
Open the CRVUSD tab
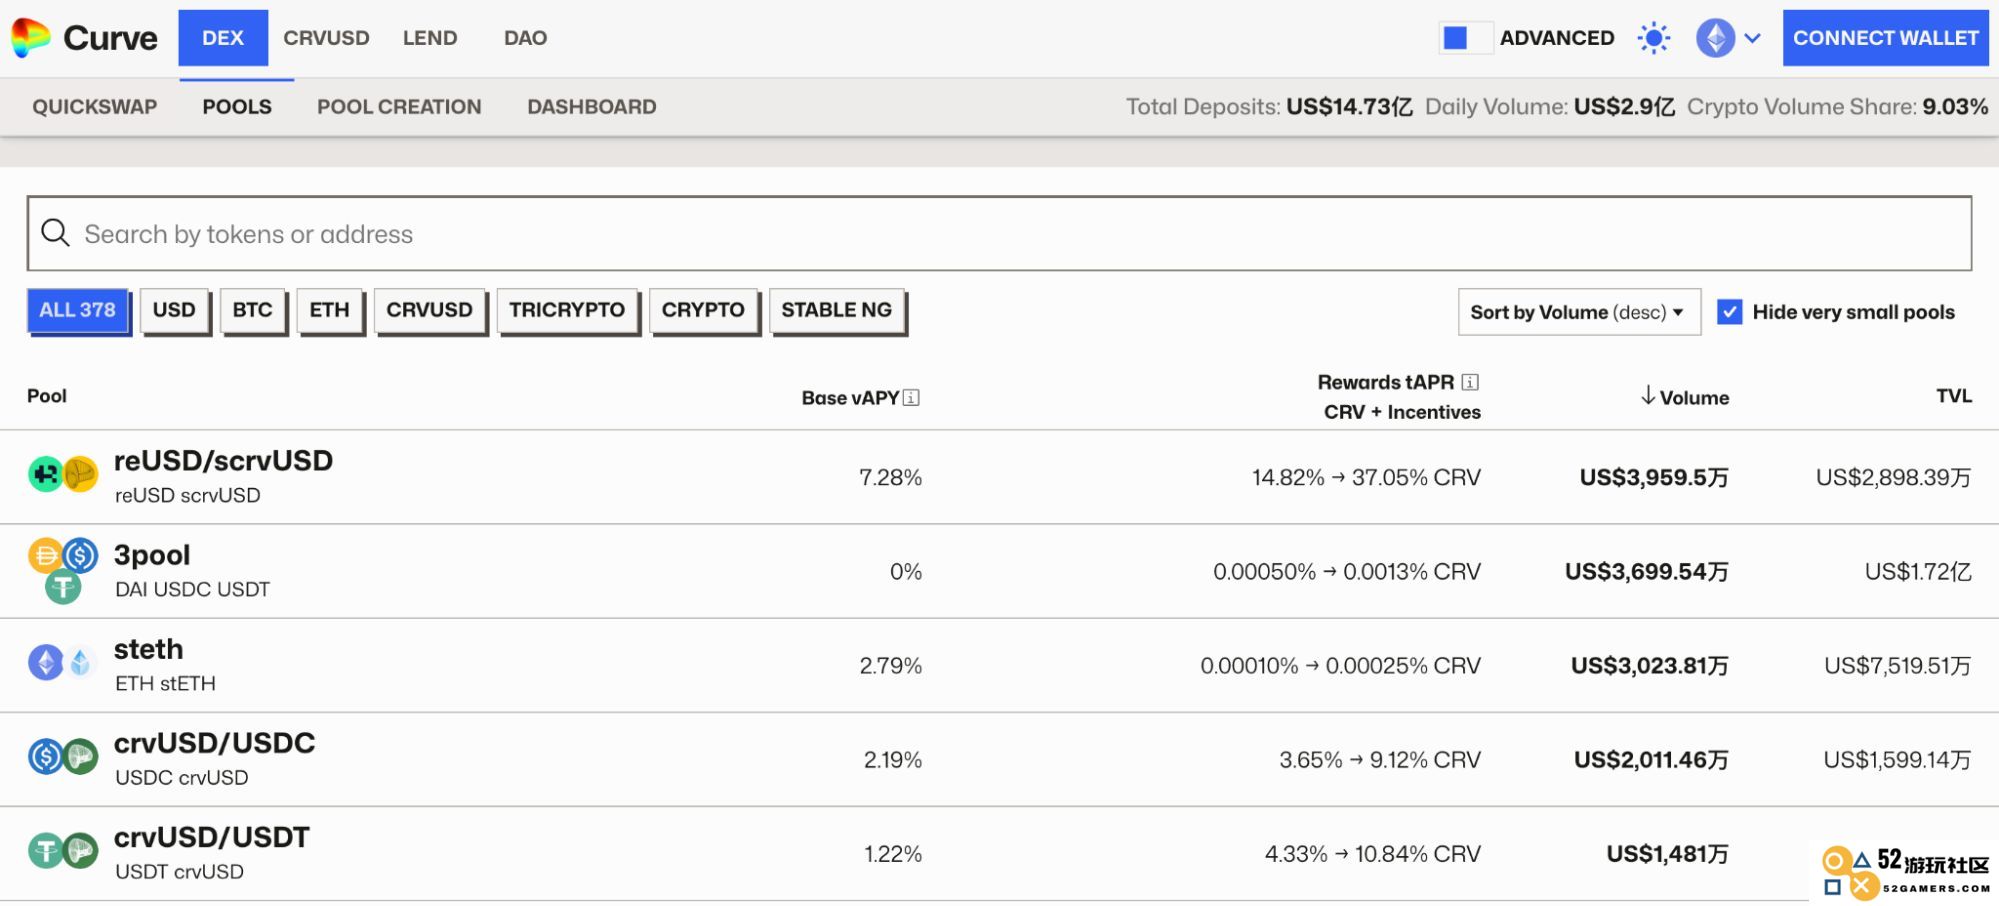coord(326,38)
